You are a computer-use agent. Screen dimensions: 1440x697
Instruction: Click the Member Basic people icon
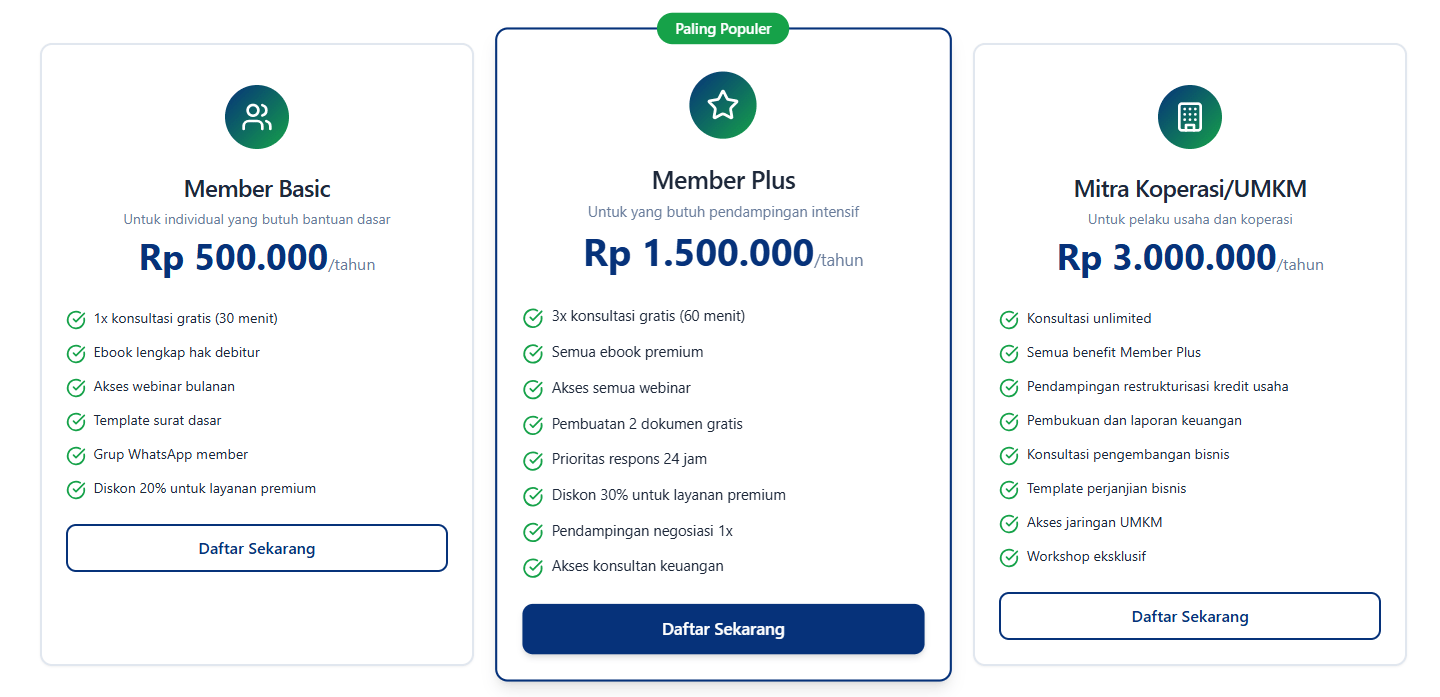tap(257, 117)
